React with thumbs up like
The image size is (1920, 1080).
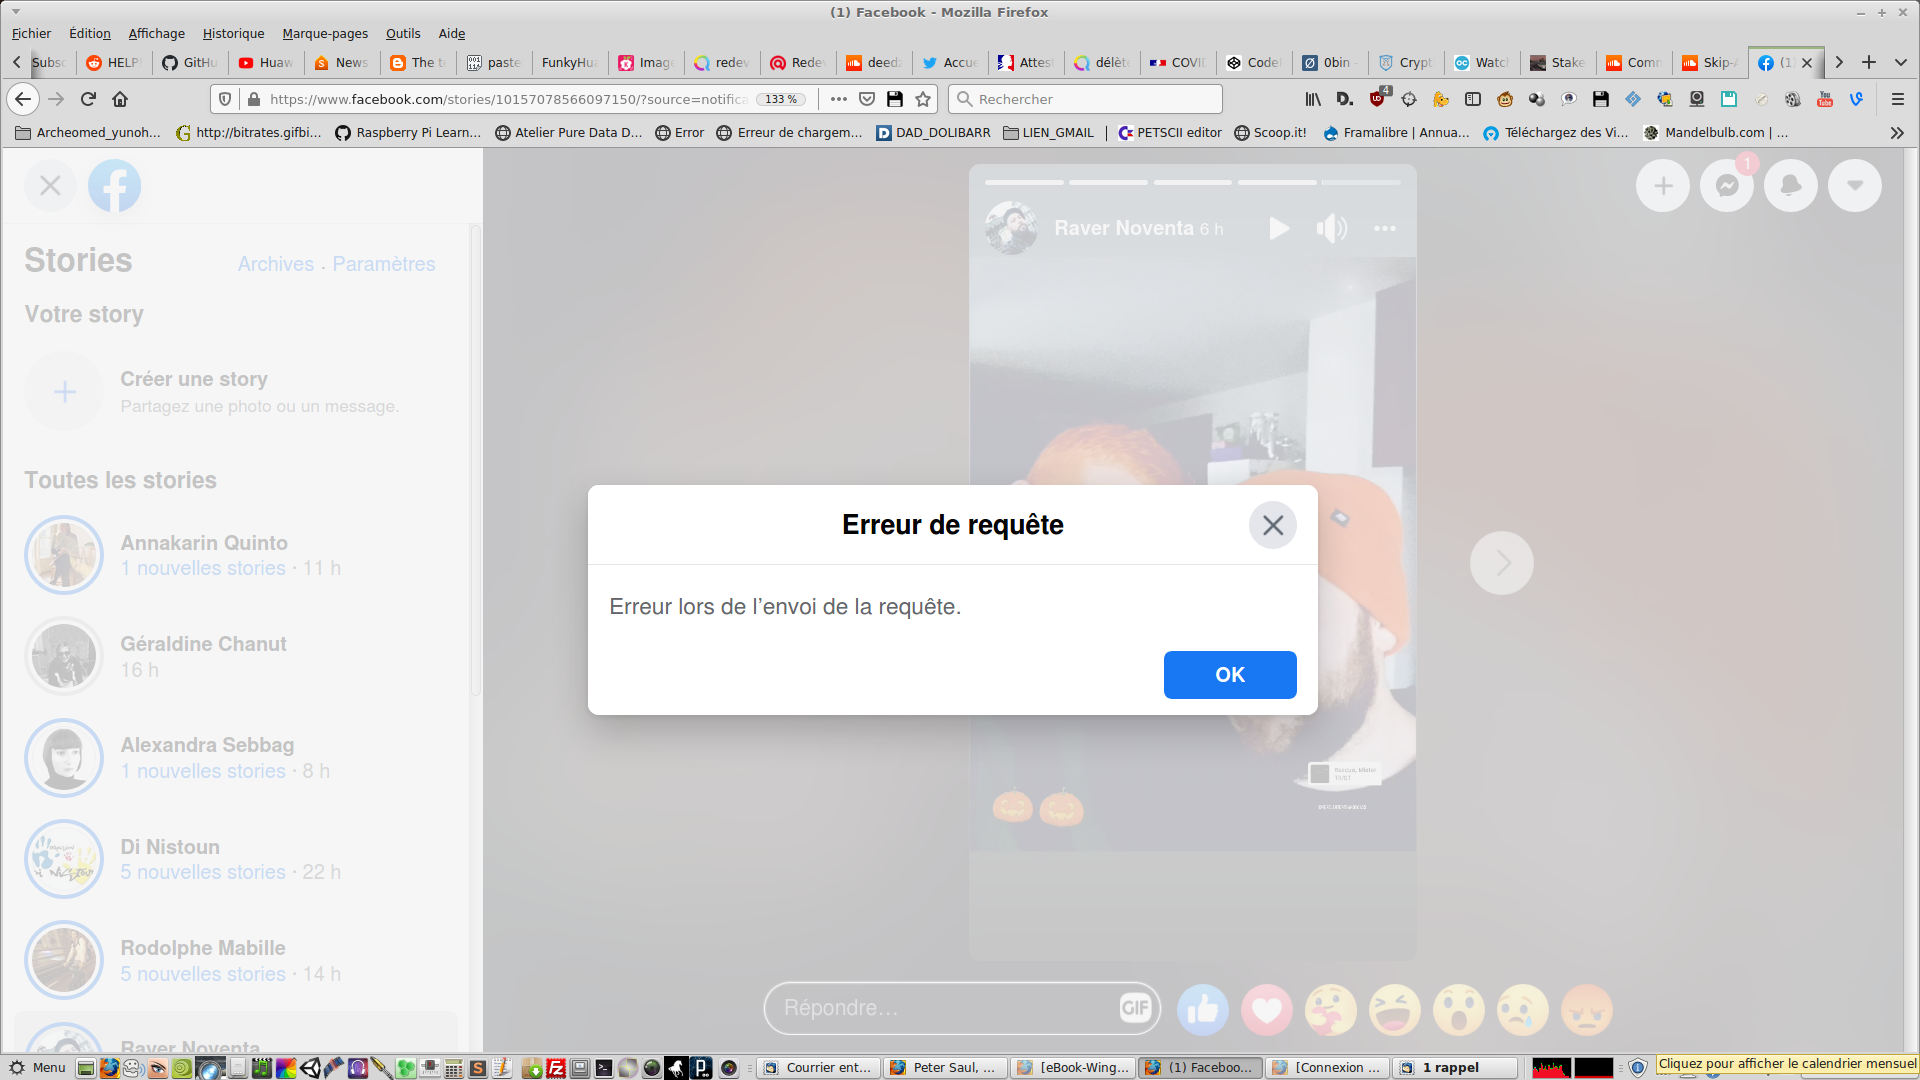click(x=1202, y=1009)
